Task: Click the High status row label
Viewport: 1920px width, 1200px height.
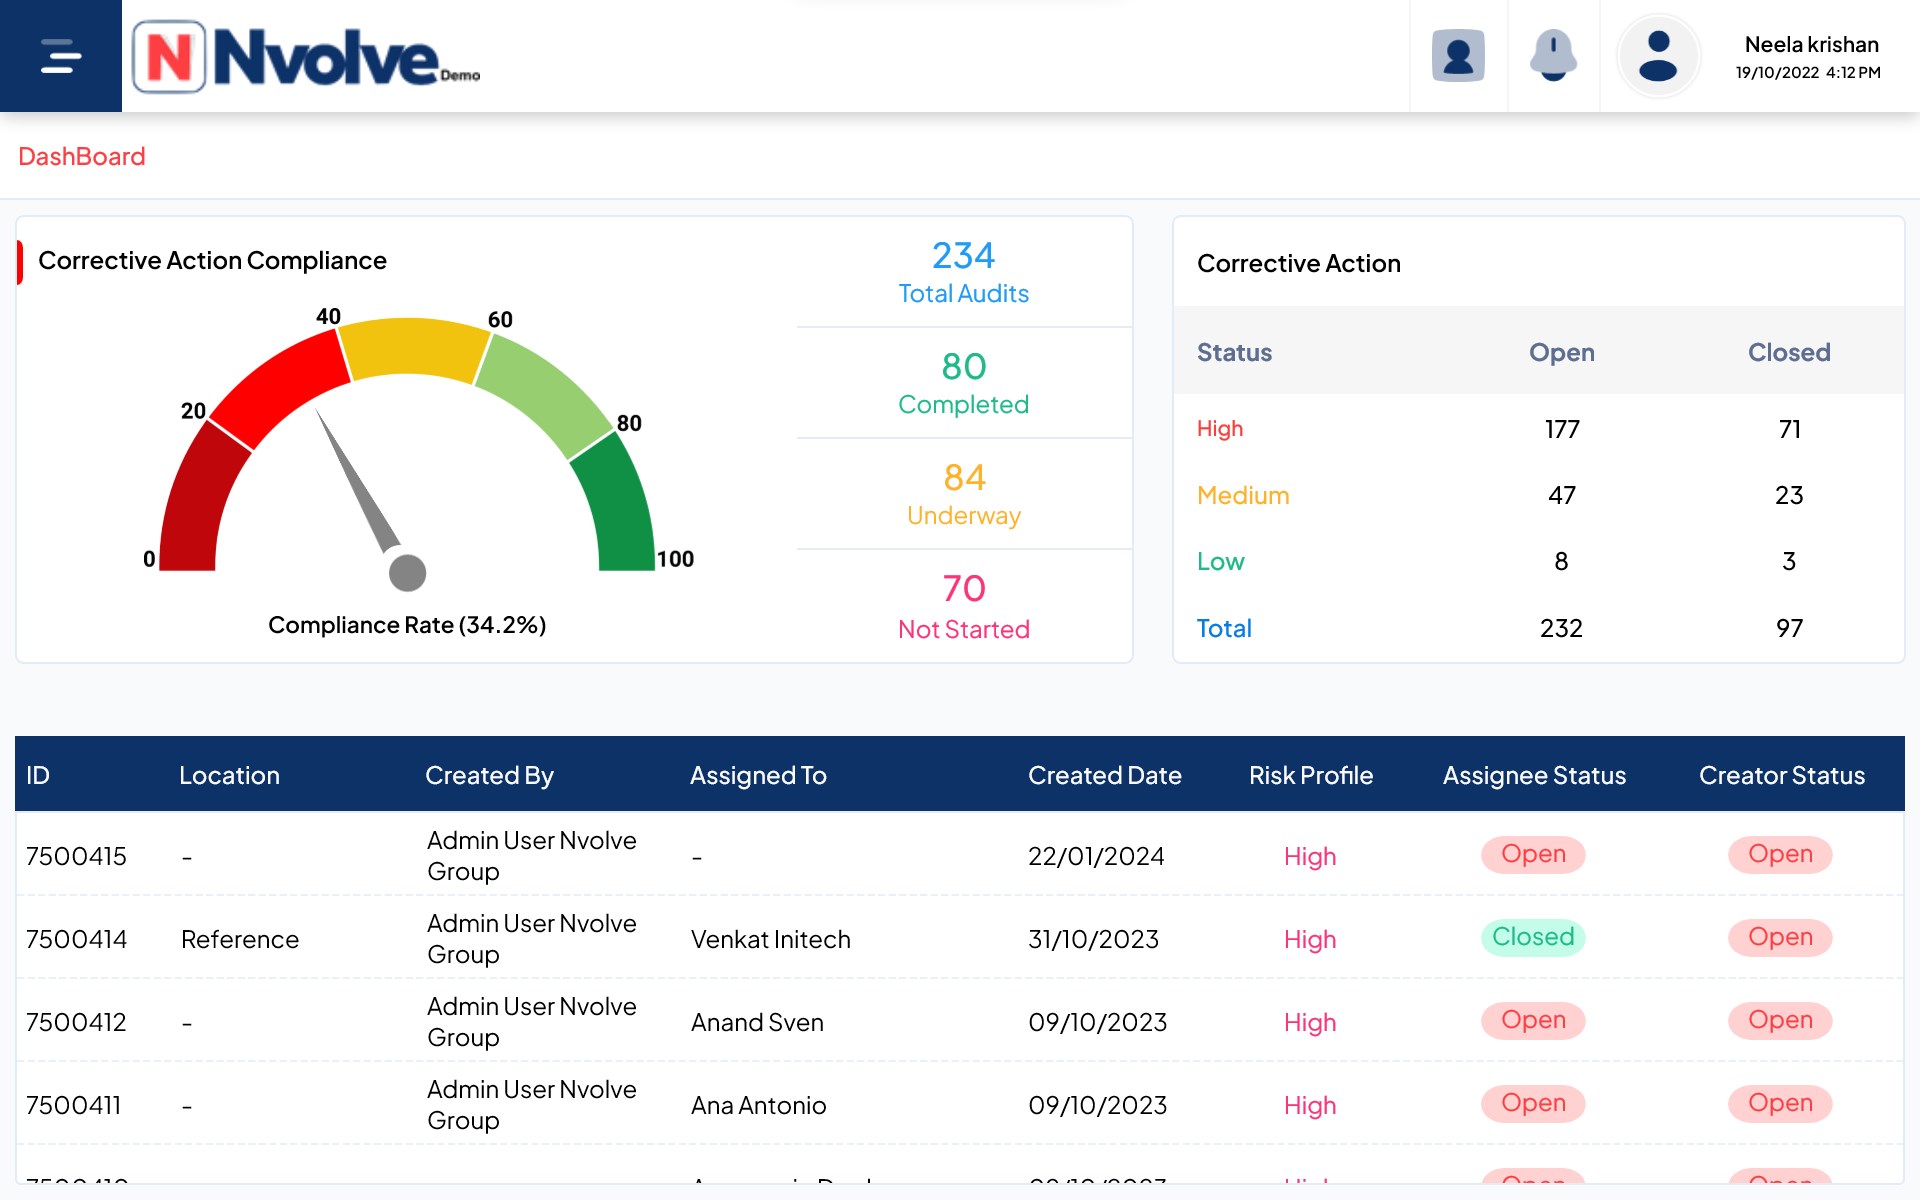Action: point(1220,429)
